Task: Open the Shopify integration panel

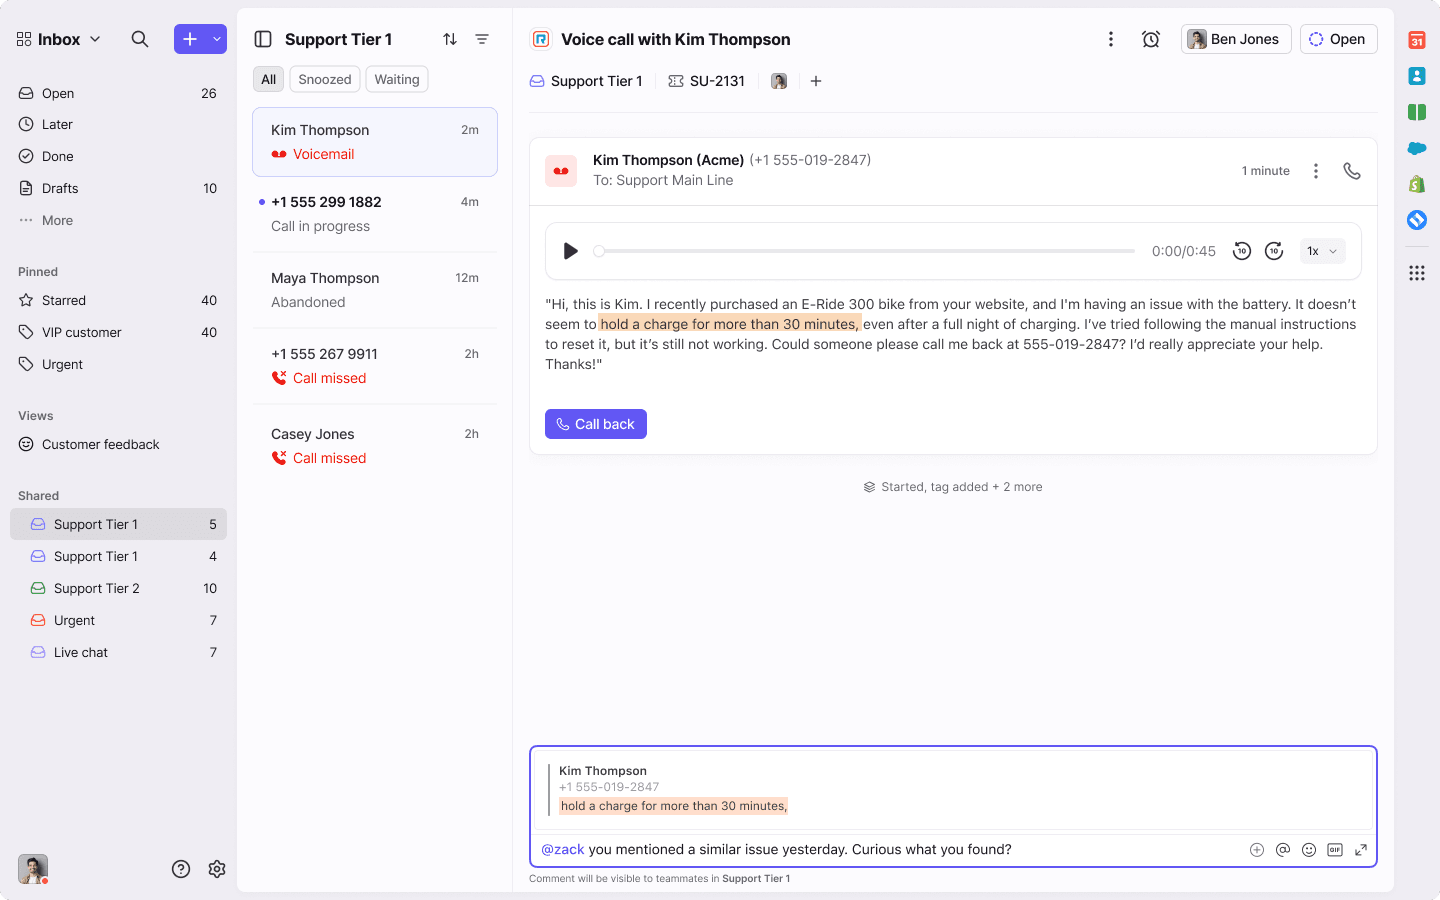Action: (1416, 184)
